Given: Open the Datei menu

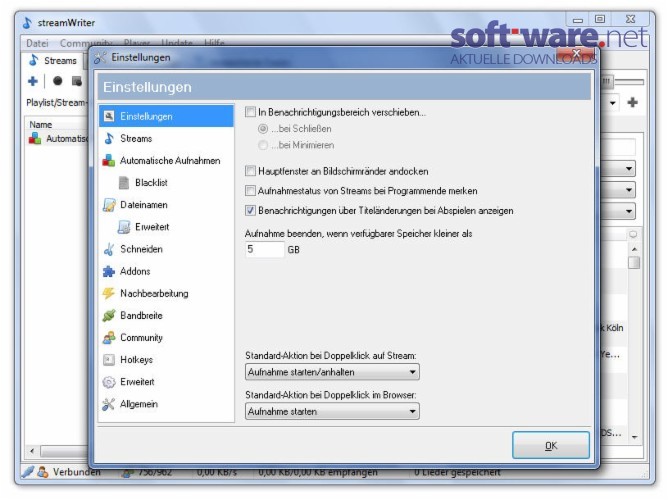Looking at the screenshot, I should coord(37,43).
